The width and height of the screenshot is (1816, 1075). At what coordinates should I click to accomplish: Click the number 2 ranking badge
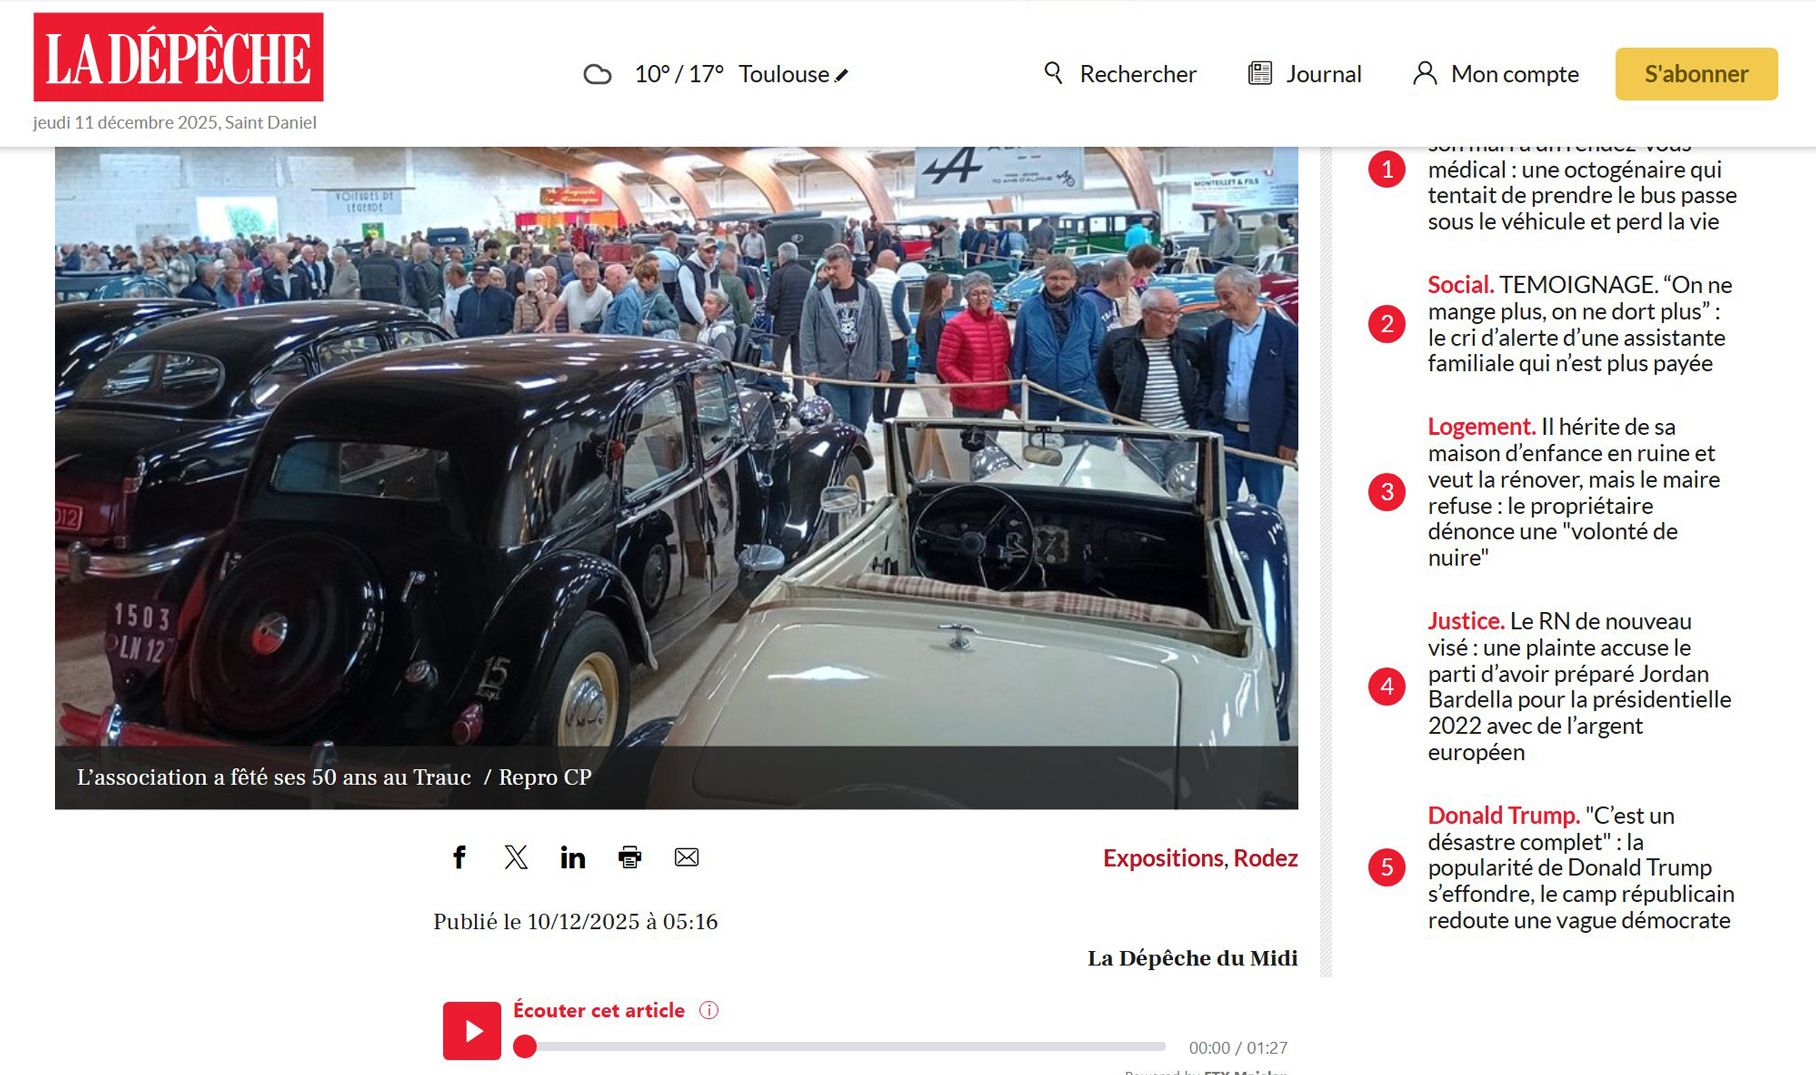(x=1387, y=324)
